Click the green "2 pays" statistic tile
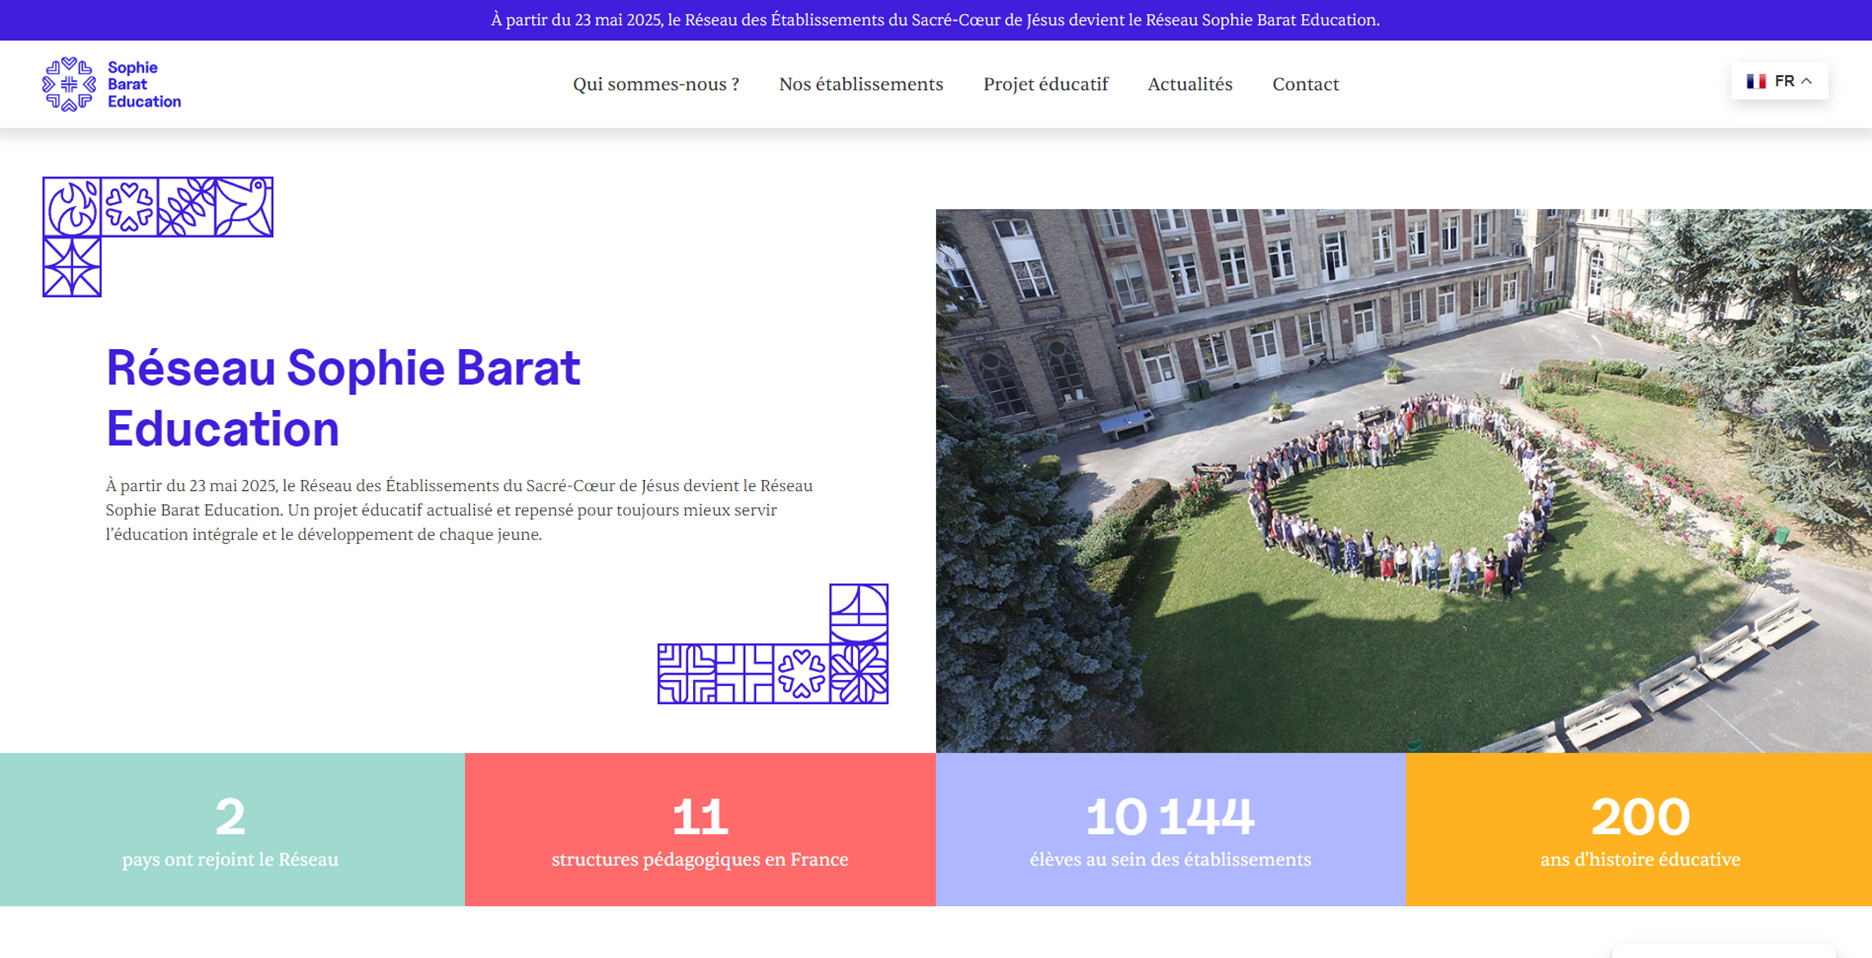Image resolution: width=1872 pixels, height=958 pixels. (231, 830)
